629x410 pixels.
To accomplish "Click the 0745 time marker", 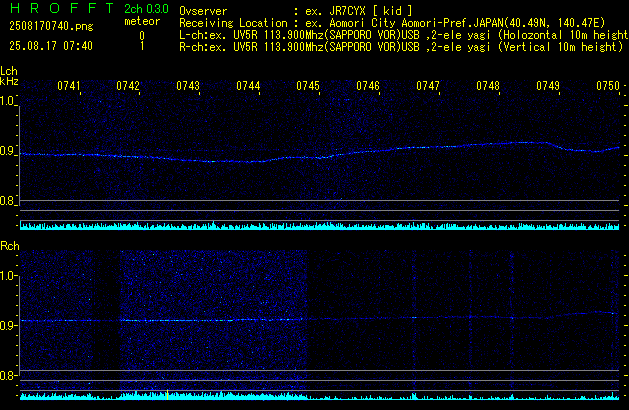I will (308, 86).
